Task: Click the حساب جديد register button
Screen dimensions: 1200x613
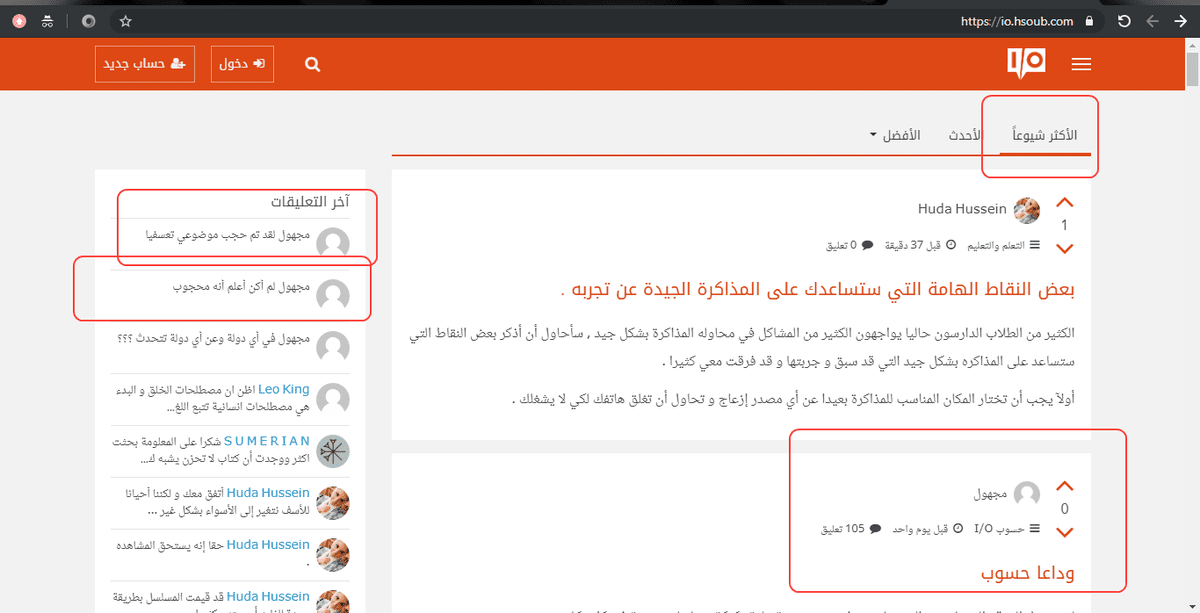Action: coord(146,64)
